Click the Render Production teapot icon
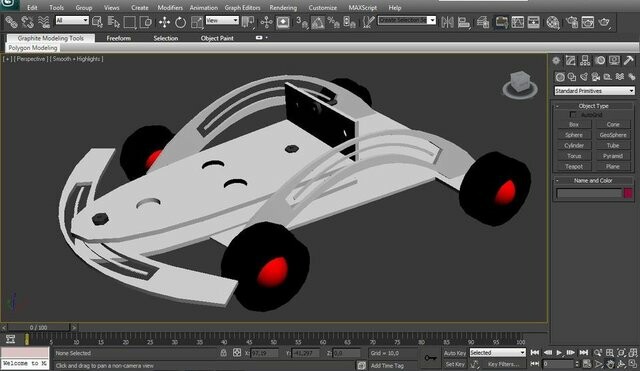The height and width of the screenshot is (371, 640). 604,22
